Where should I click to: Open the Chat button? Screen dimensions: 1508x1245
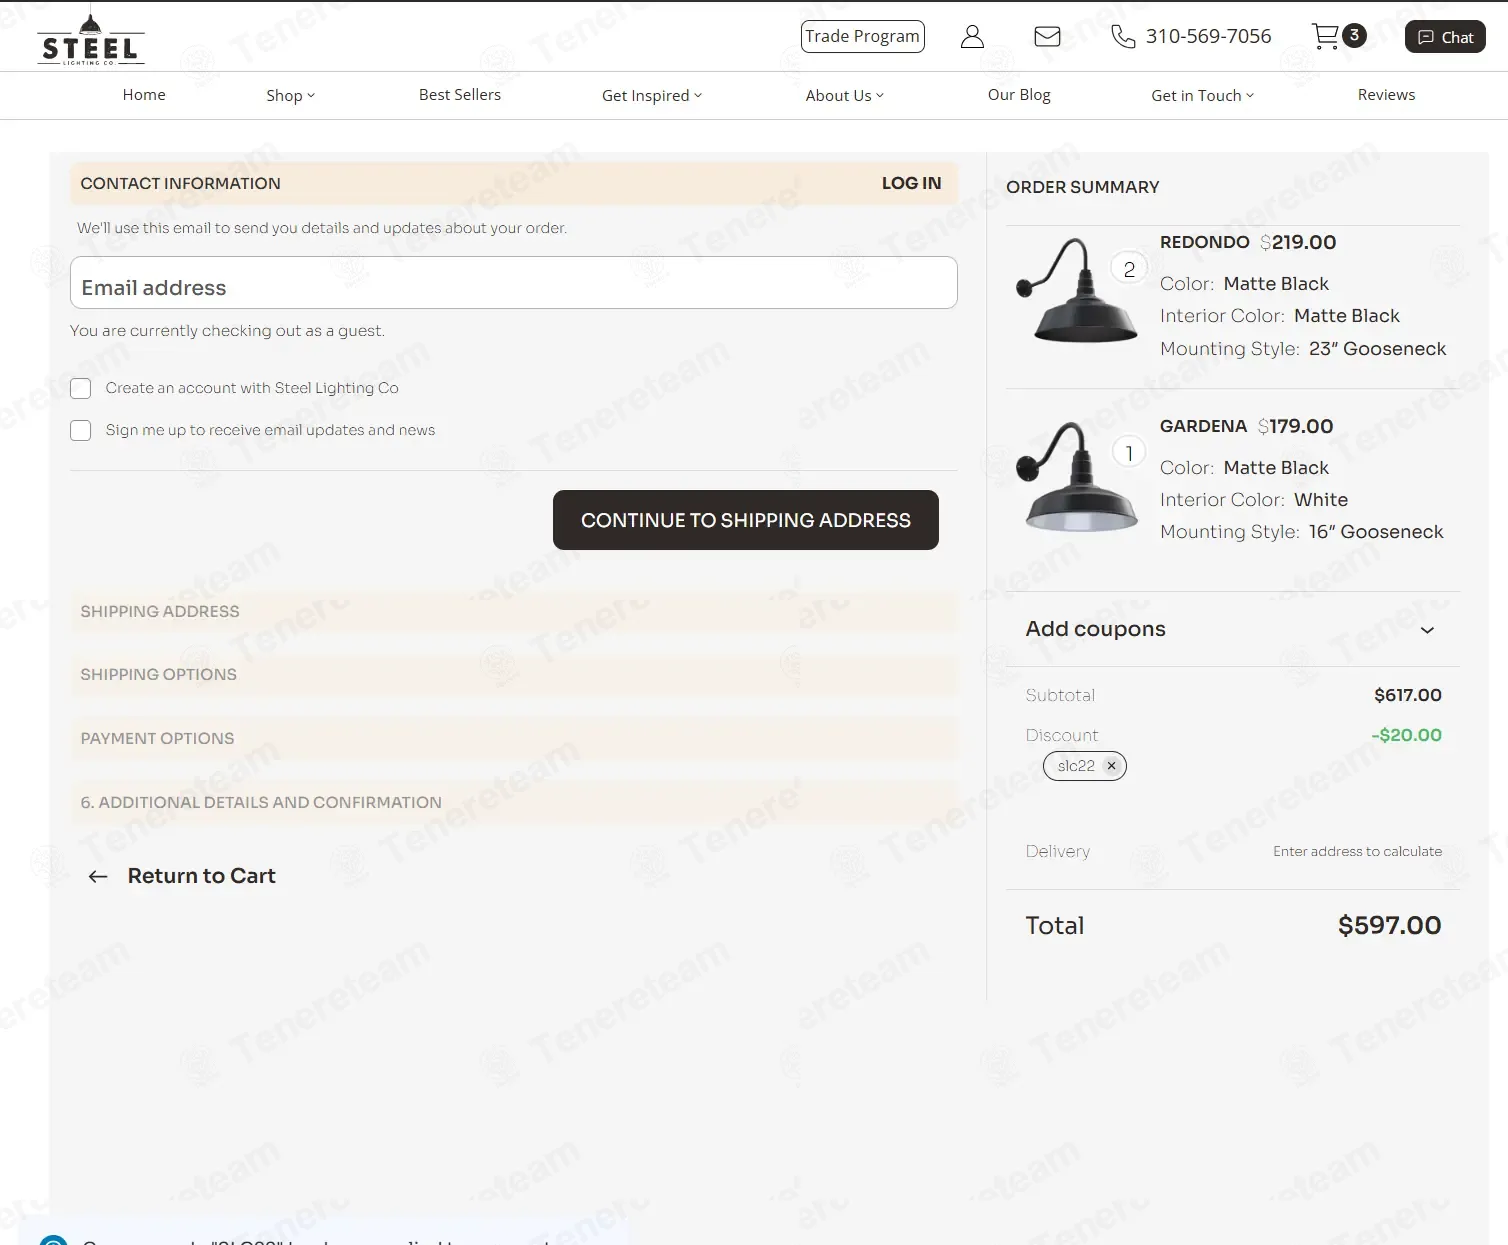click(x=1445, y=37)
